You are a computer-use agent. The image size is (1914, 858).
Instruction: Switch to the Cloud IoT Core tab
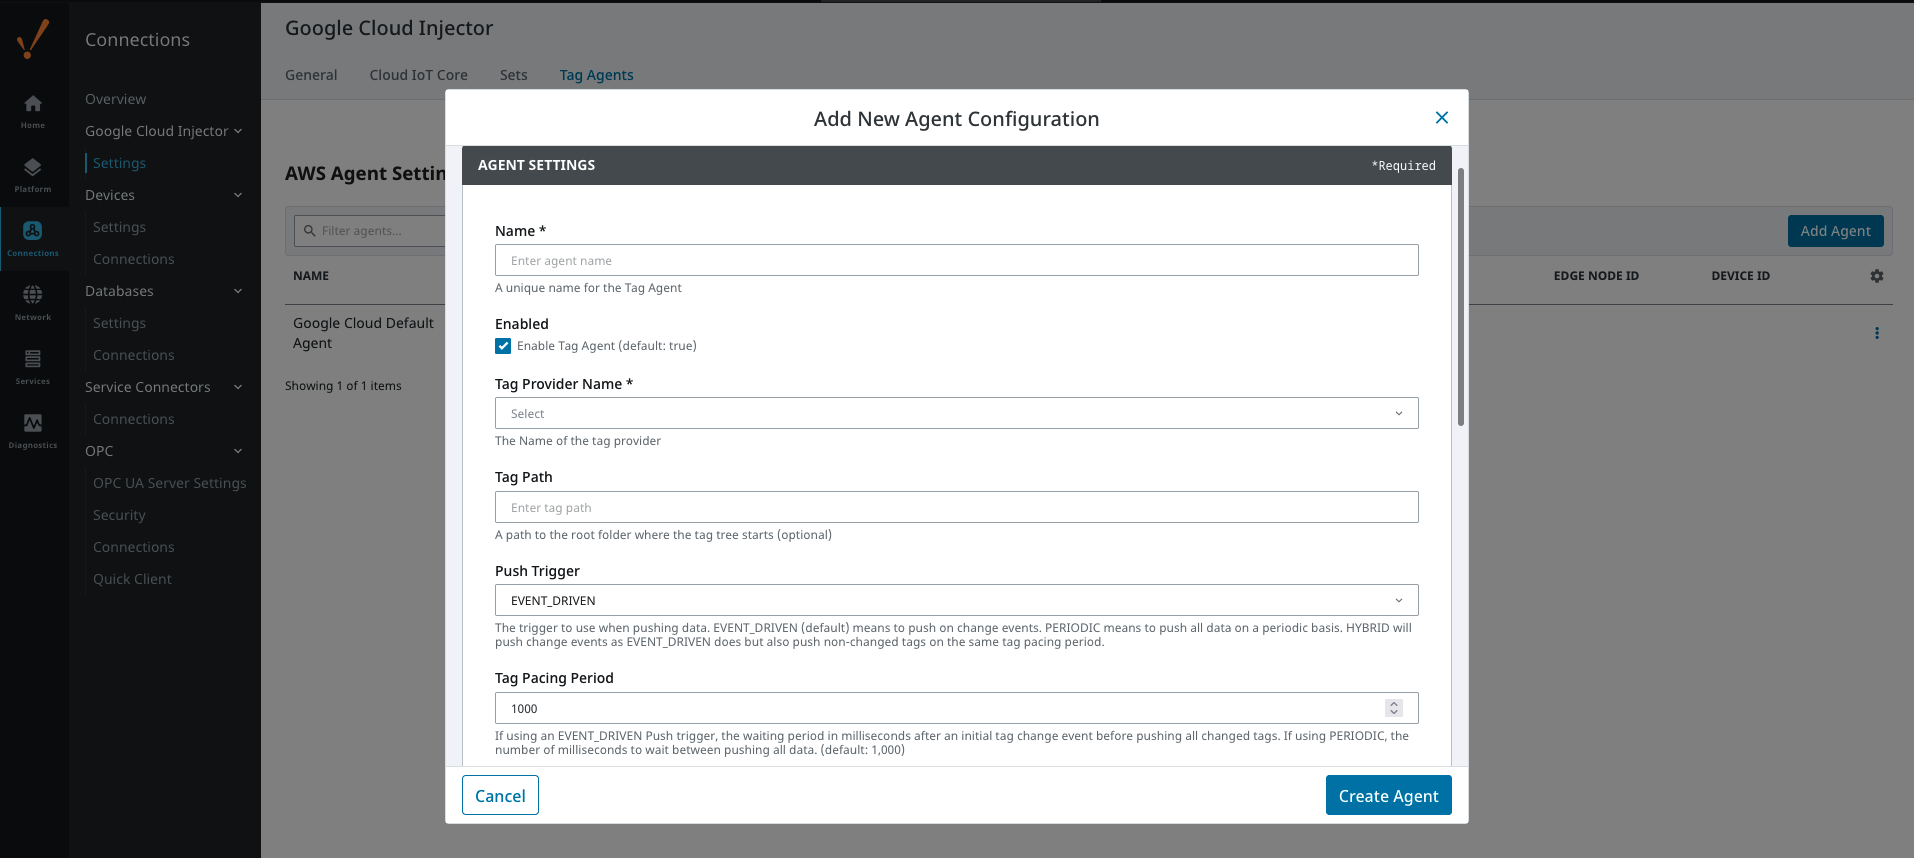tap(418, 75)
